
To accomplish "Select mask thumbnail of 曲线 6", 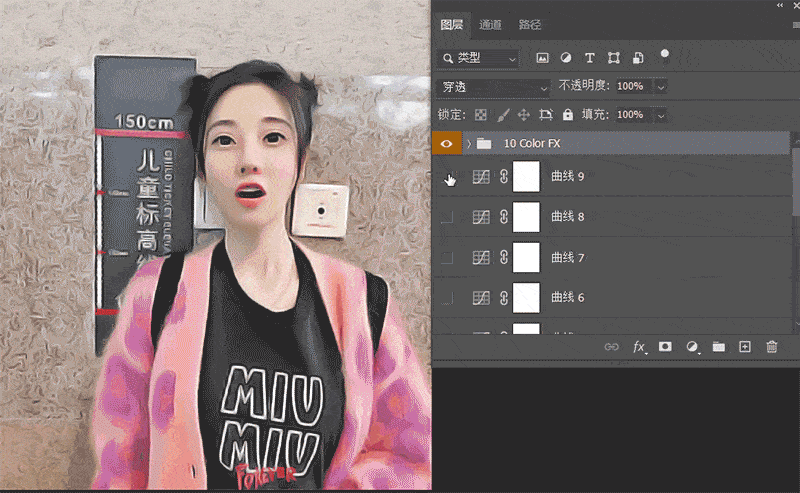I will [526, 298].
